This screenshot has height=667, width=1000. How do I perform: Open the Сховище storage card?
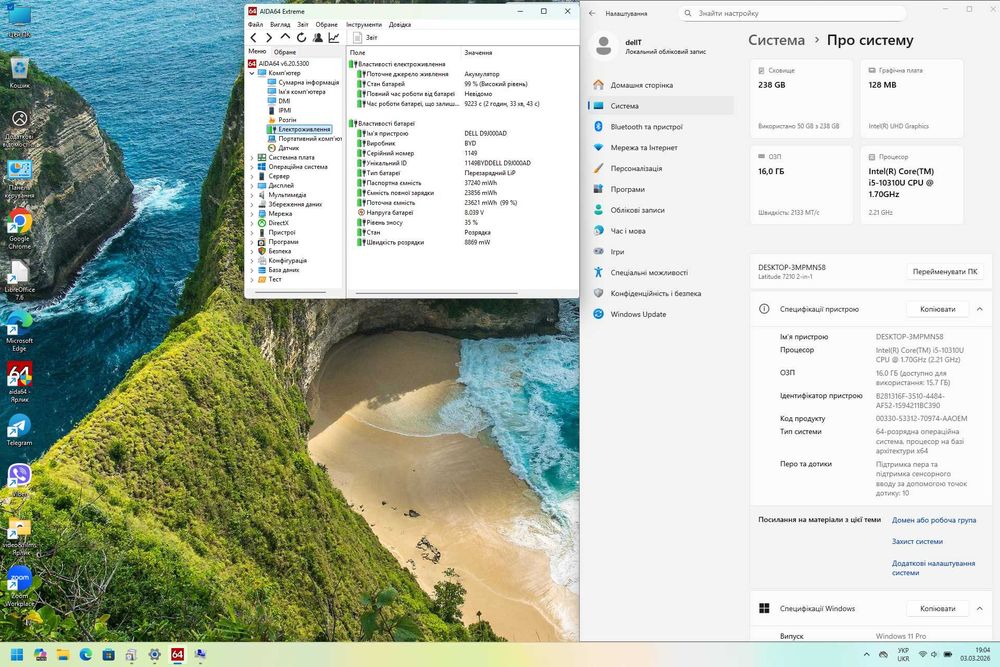point(801,98)
